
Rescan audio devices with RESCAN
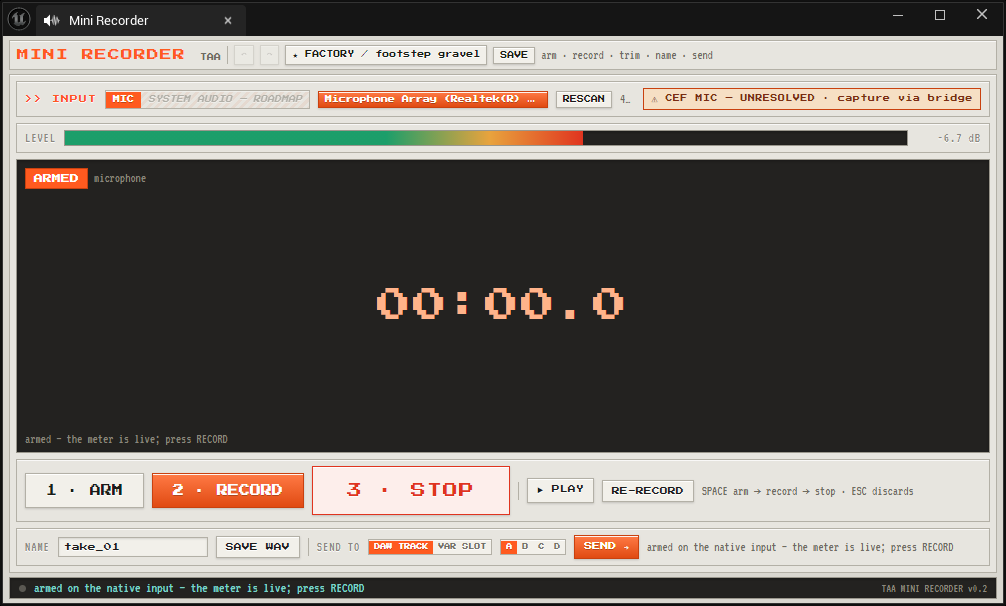pyautogui.click(x=584, y=99)
